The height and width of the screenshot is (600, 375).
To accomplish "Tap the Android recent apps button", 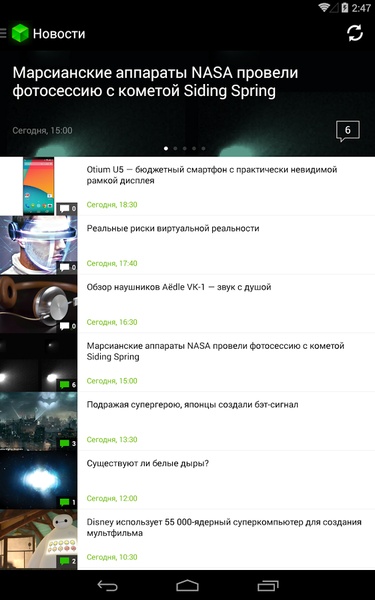I will (268, 585).
